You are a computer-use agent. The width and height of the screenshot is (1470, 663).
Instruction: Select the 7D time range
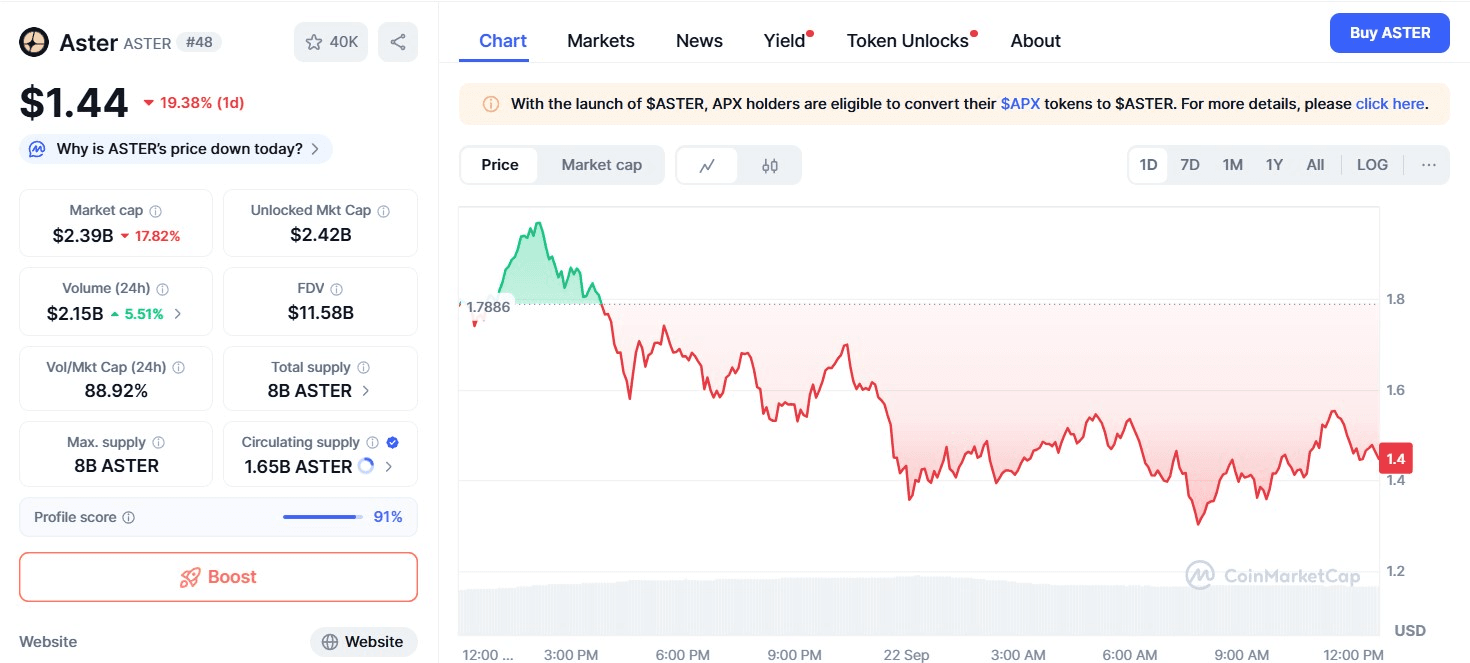1189,165
